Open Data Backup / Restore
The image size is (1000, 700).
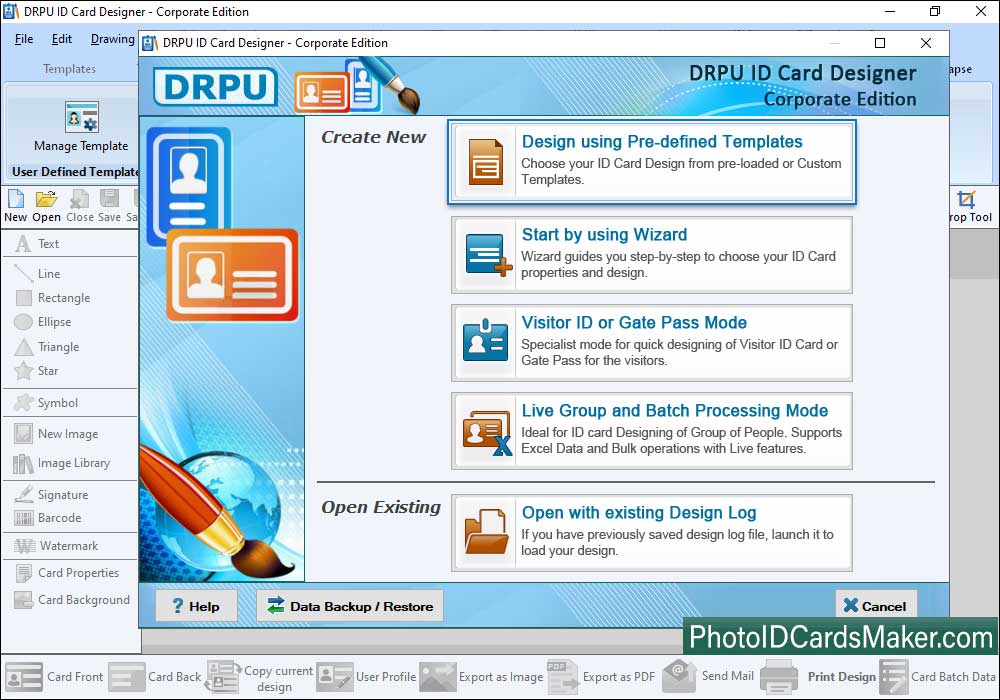tap(349, 606)
